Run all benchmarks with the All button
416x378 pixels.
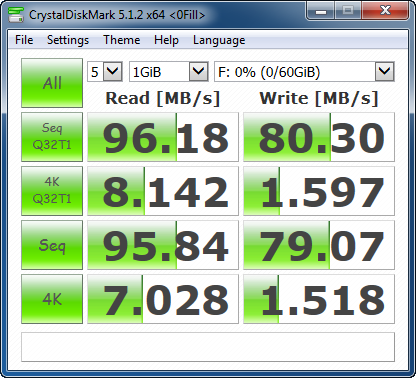coord(52,83)
